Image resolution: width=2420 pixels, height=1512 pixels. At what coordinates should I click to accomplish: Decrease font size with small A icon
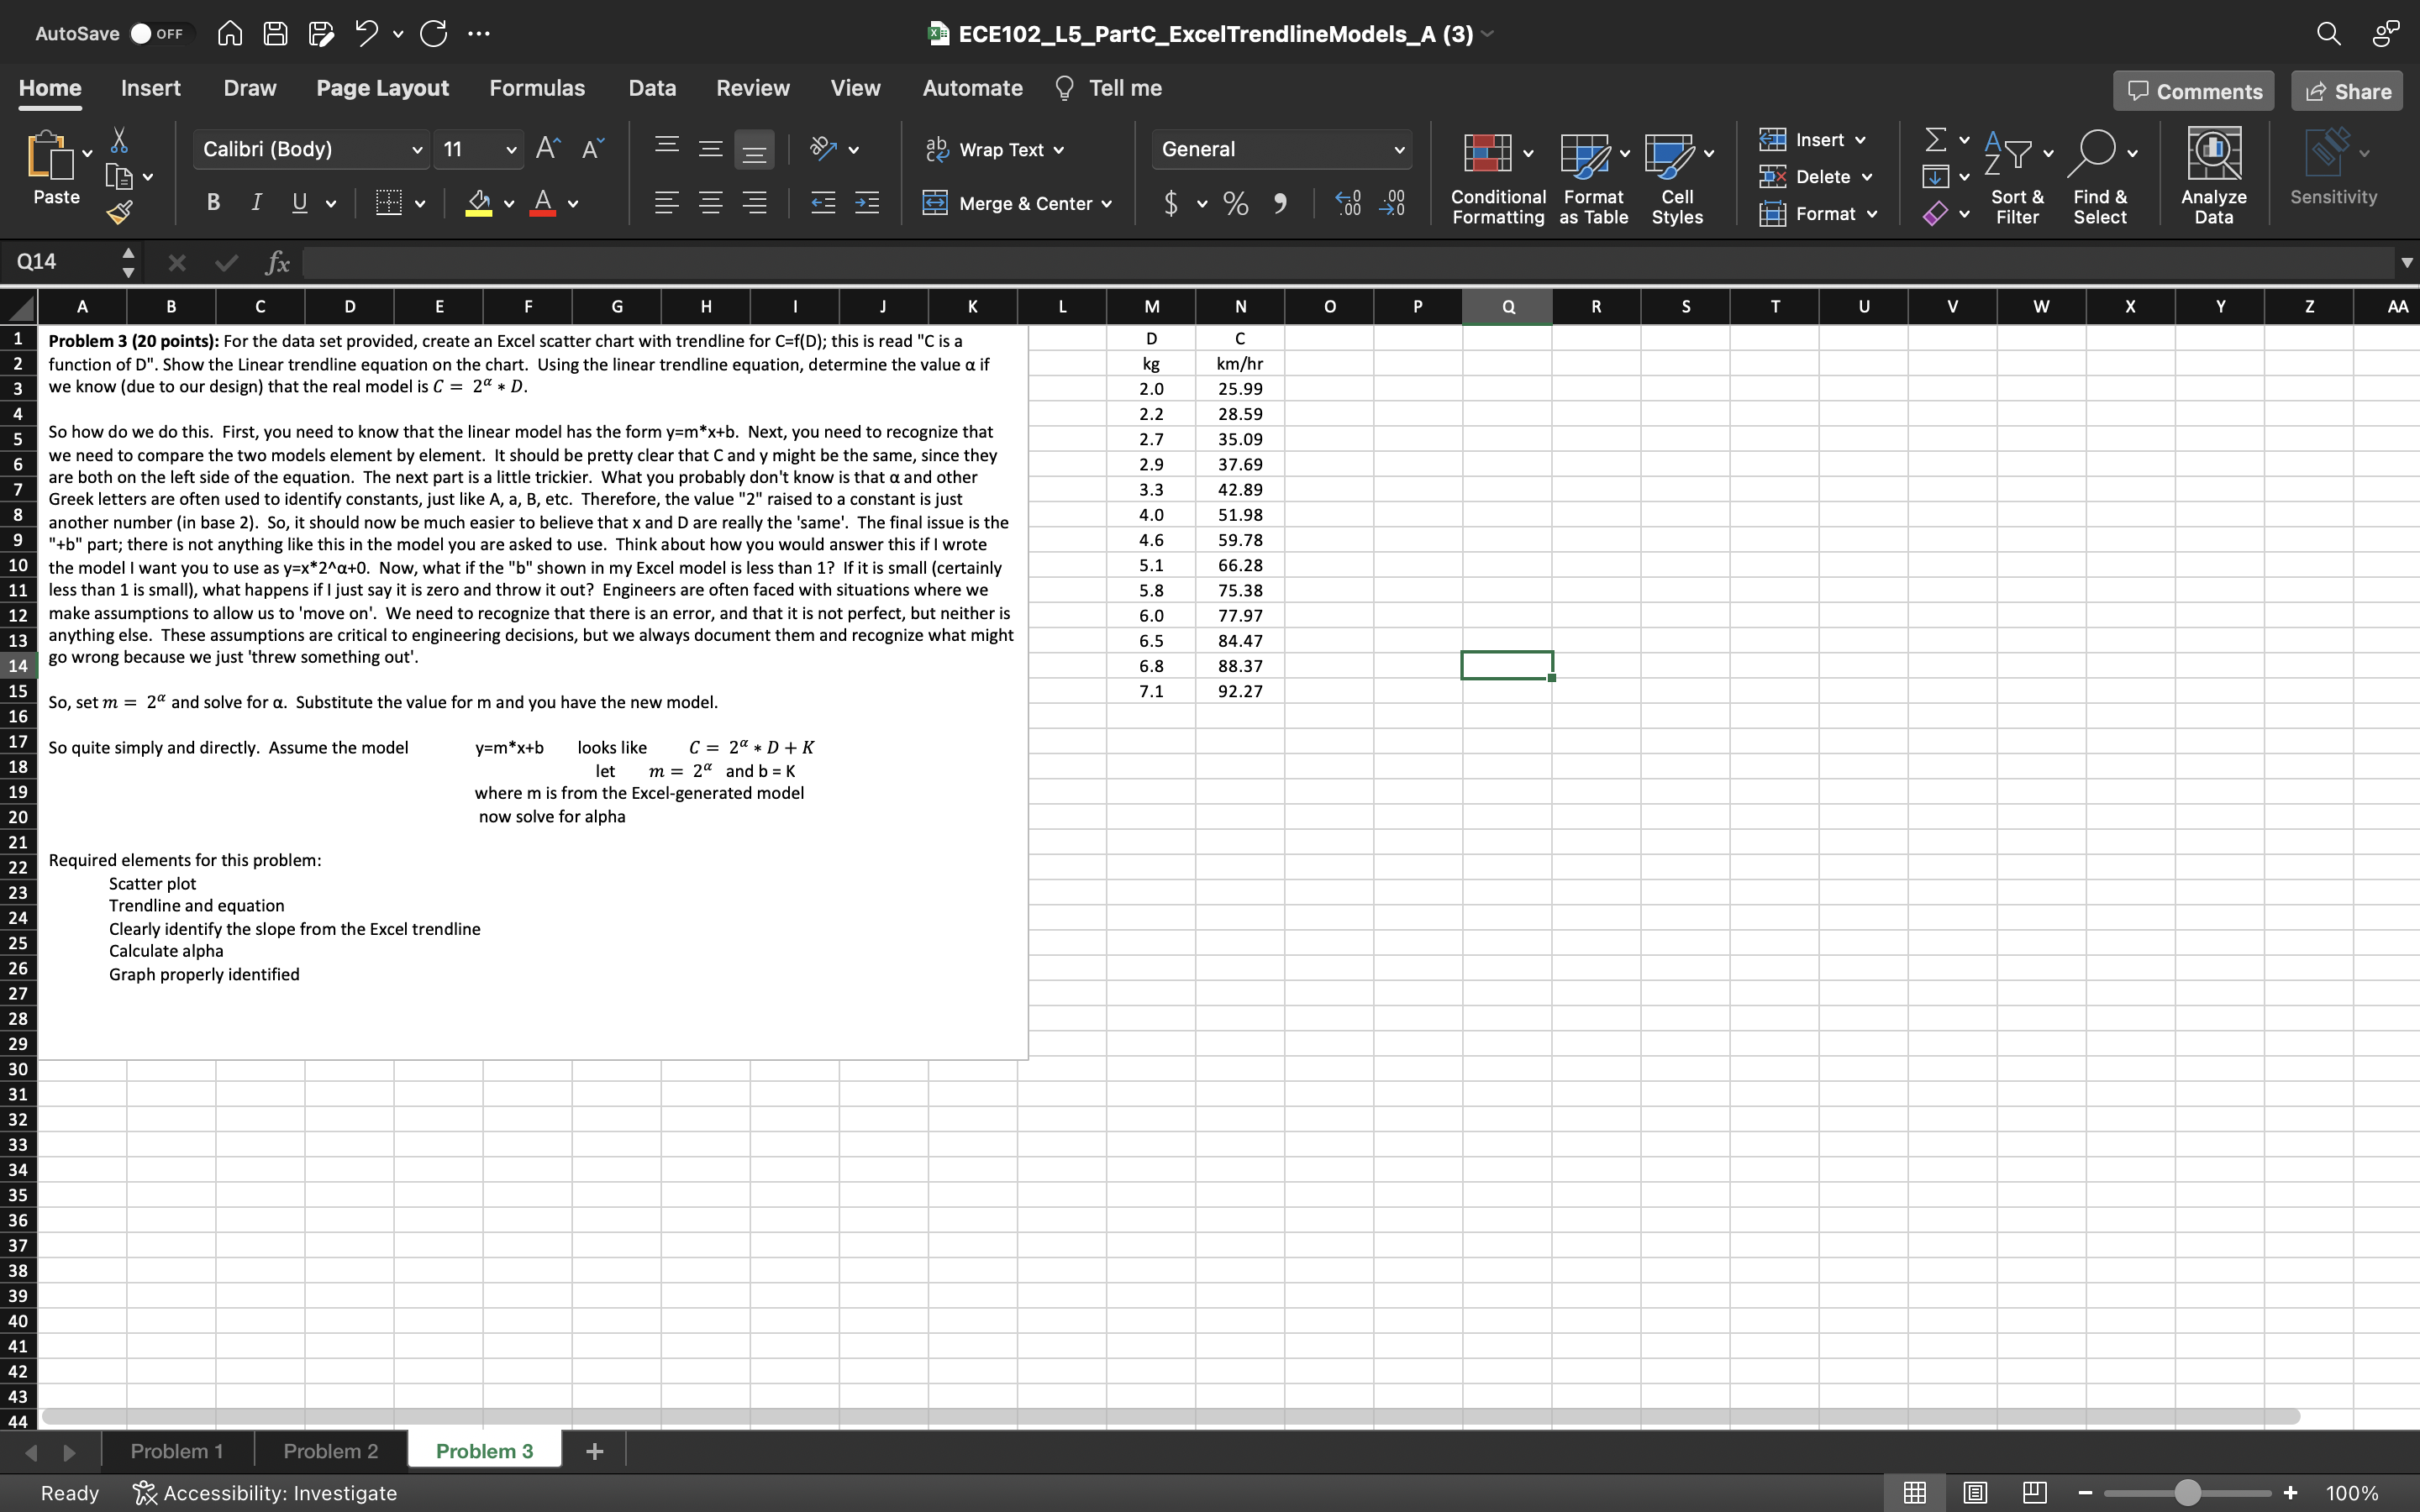592,149
